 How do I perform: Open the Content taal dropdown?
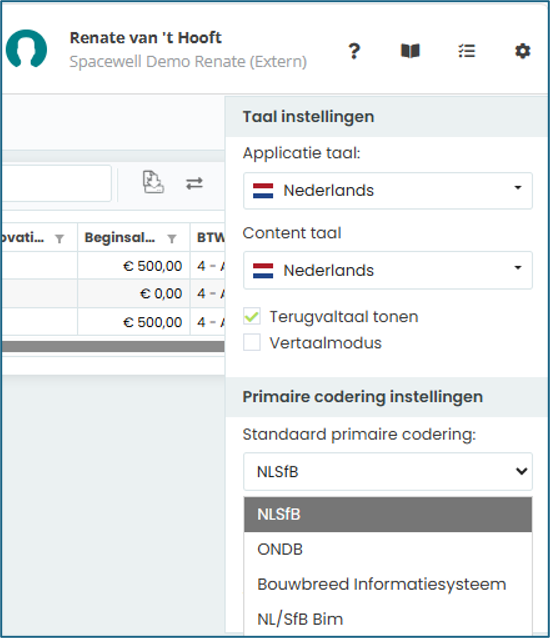point(388,270)
